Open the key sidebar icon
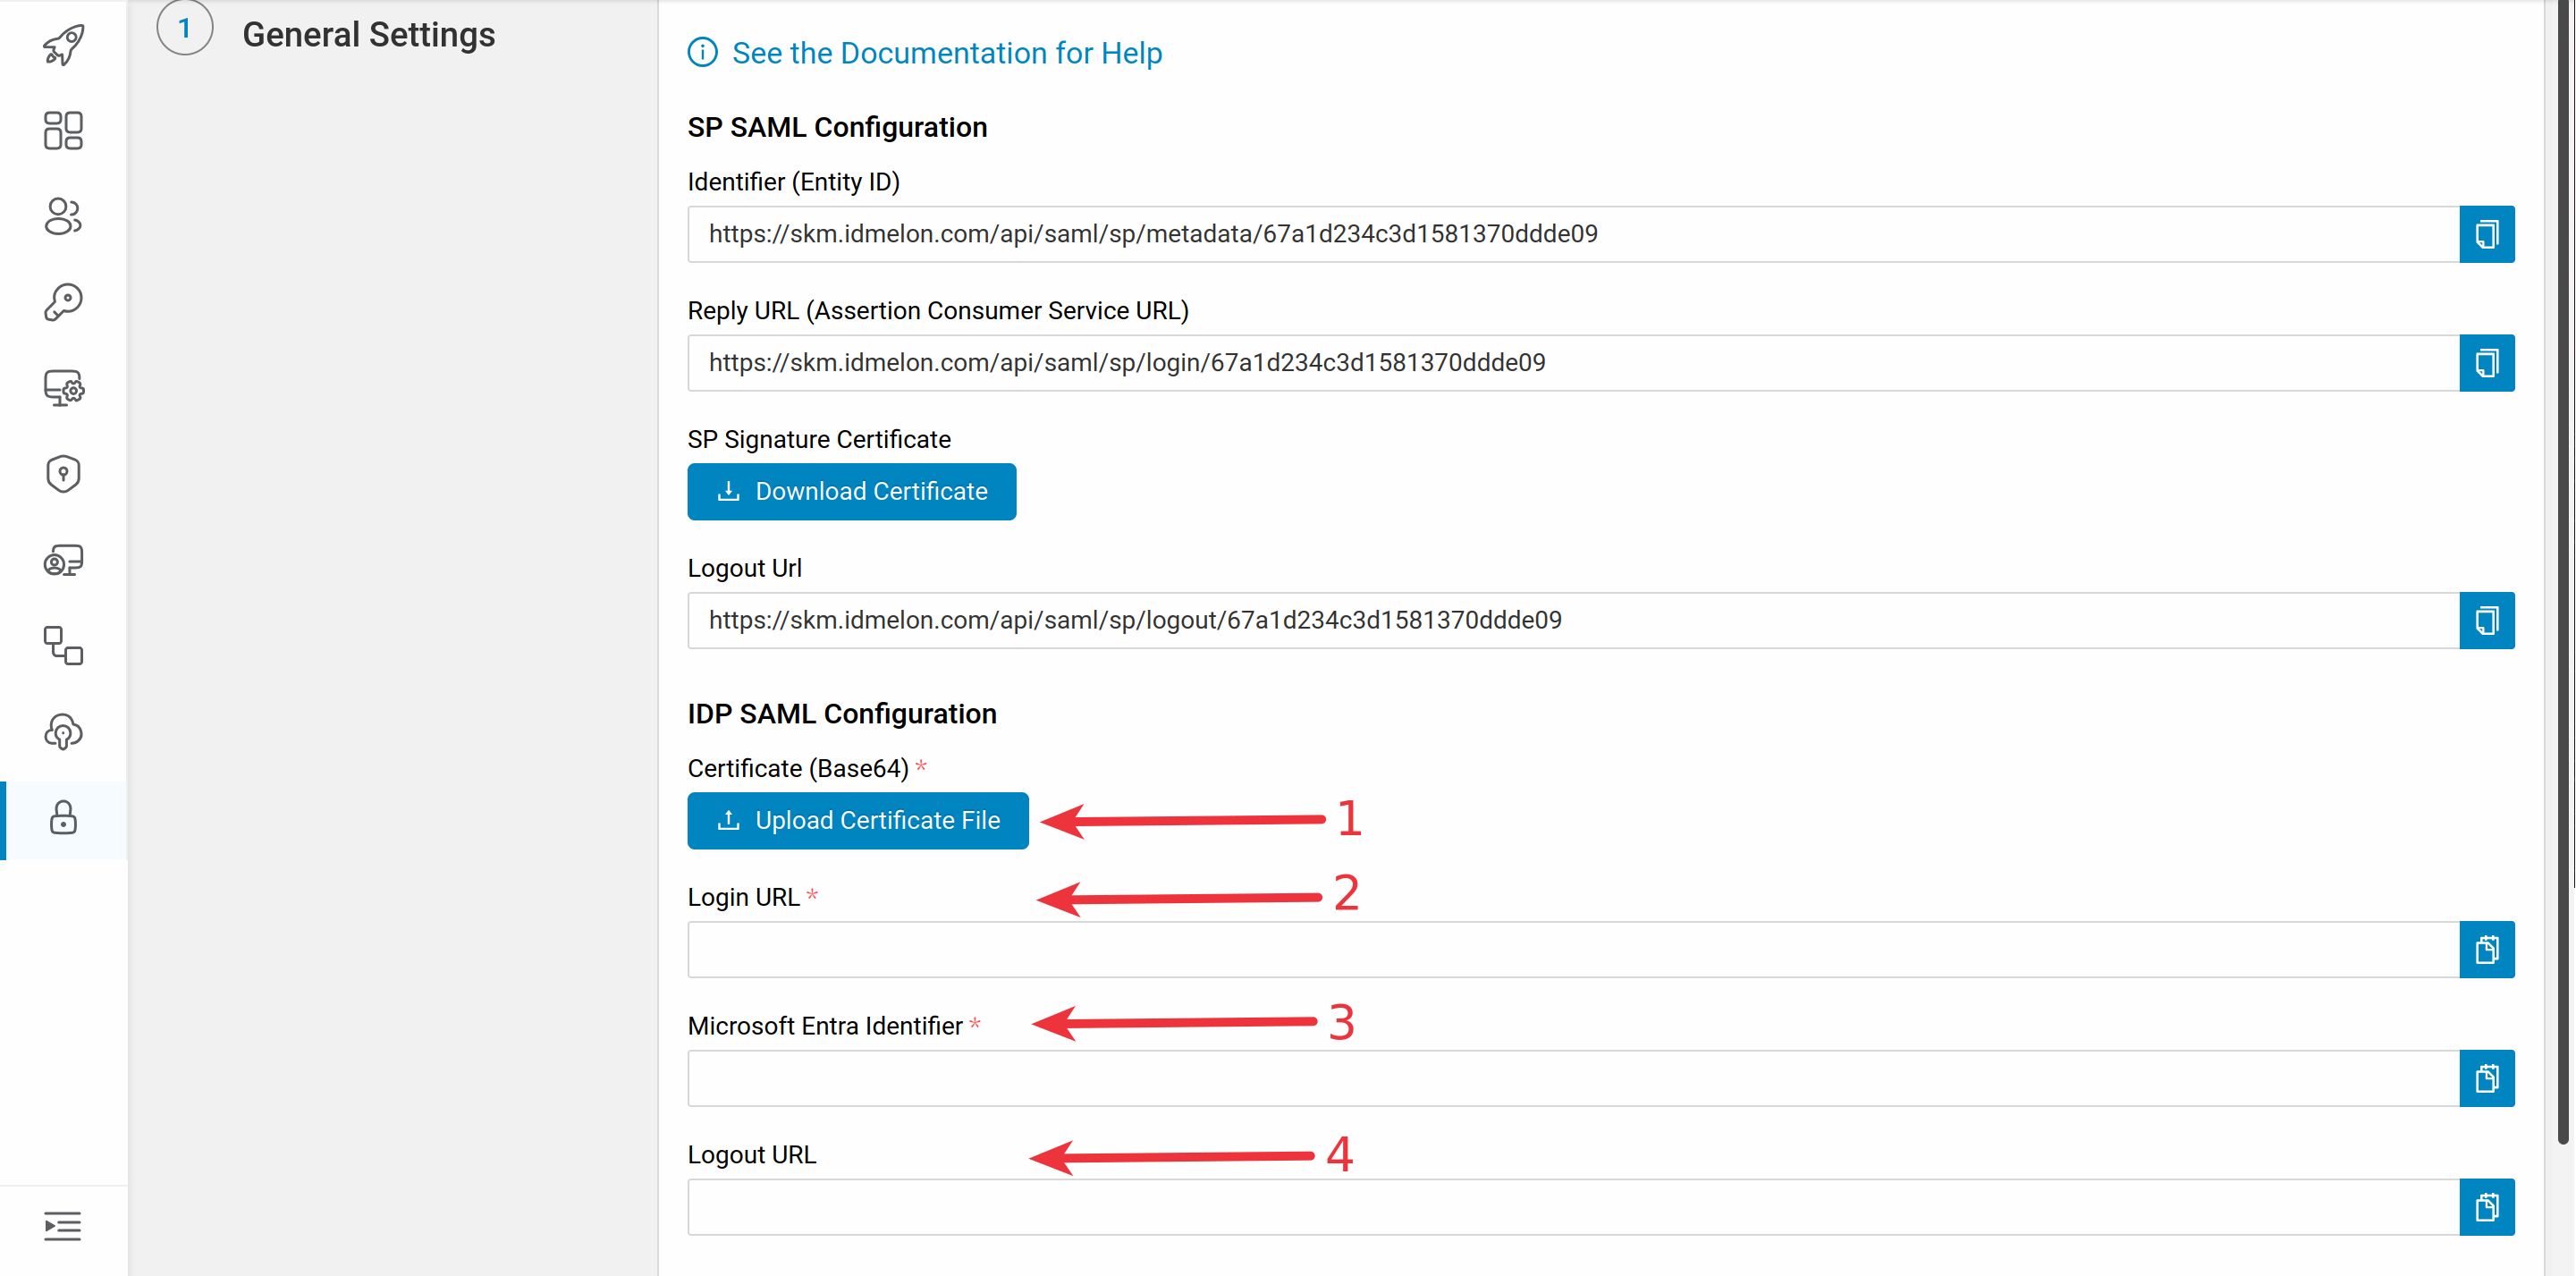2576x1276 pixels. click(x=63, y=302)
